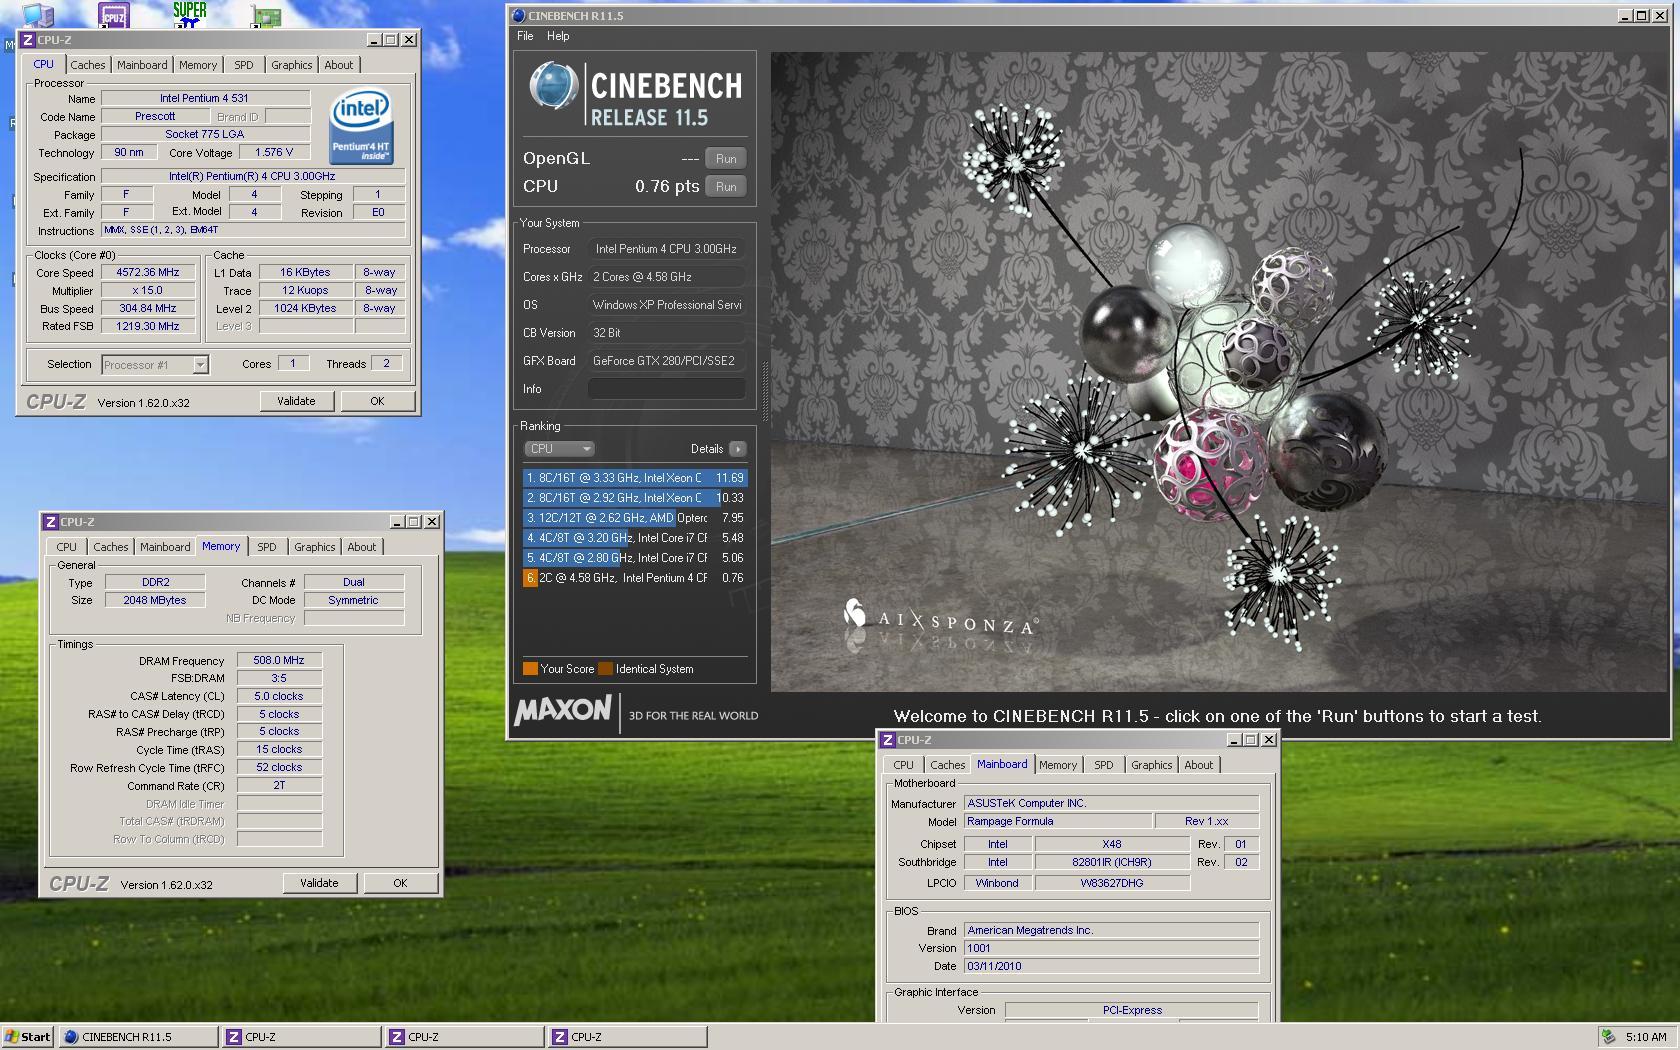Open the computer monitors desktop icon
Viewport: 1680px width, 1050px height.
coord(38,15)
